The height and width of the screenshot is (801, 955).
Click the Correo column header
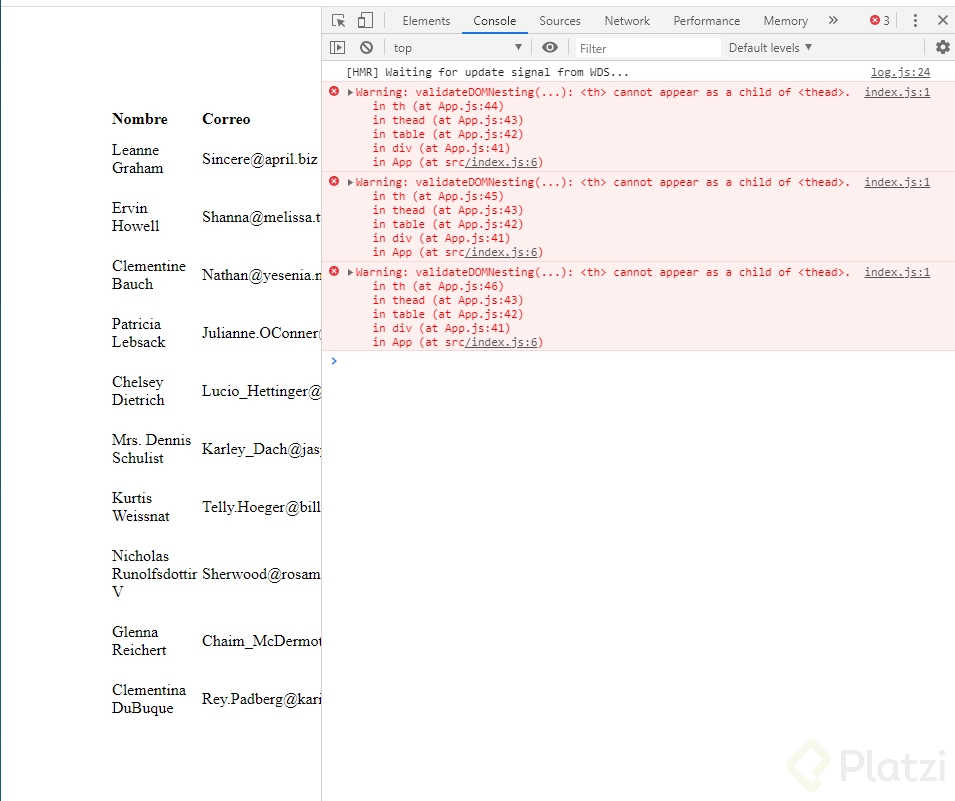coord(226,119)
